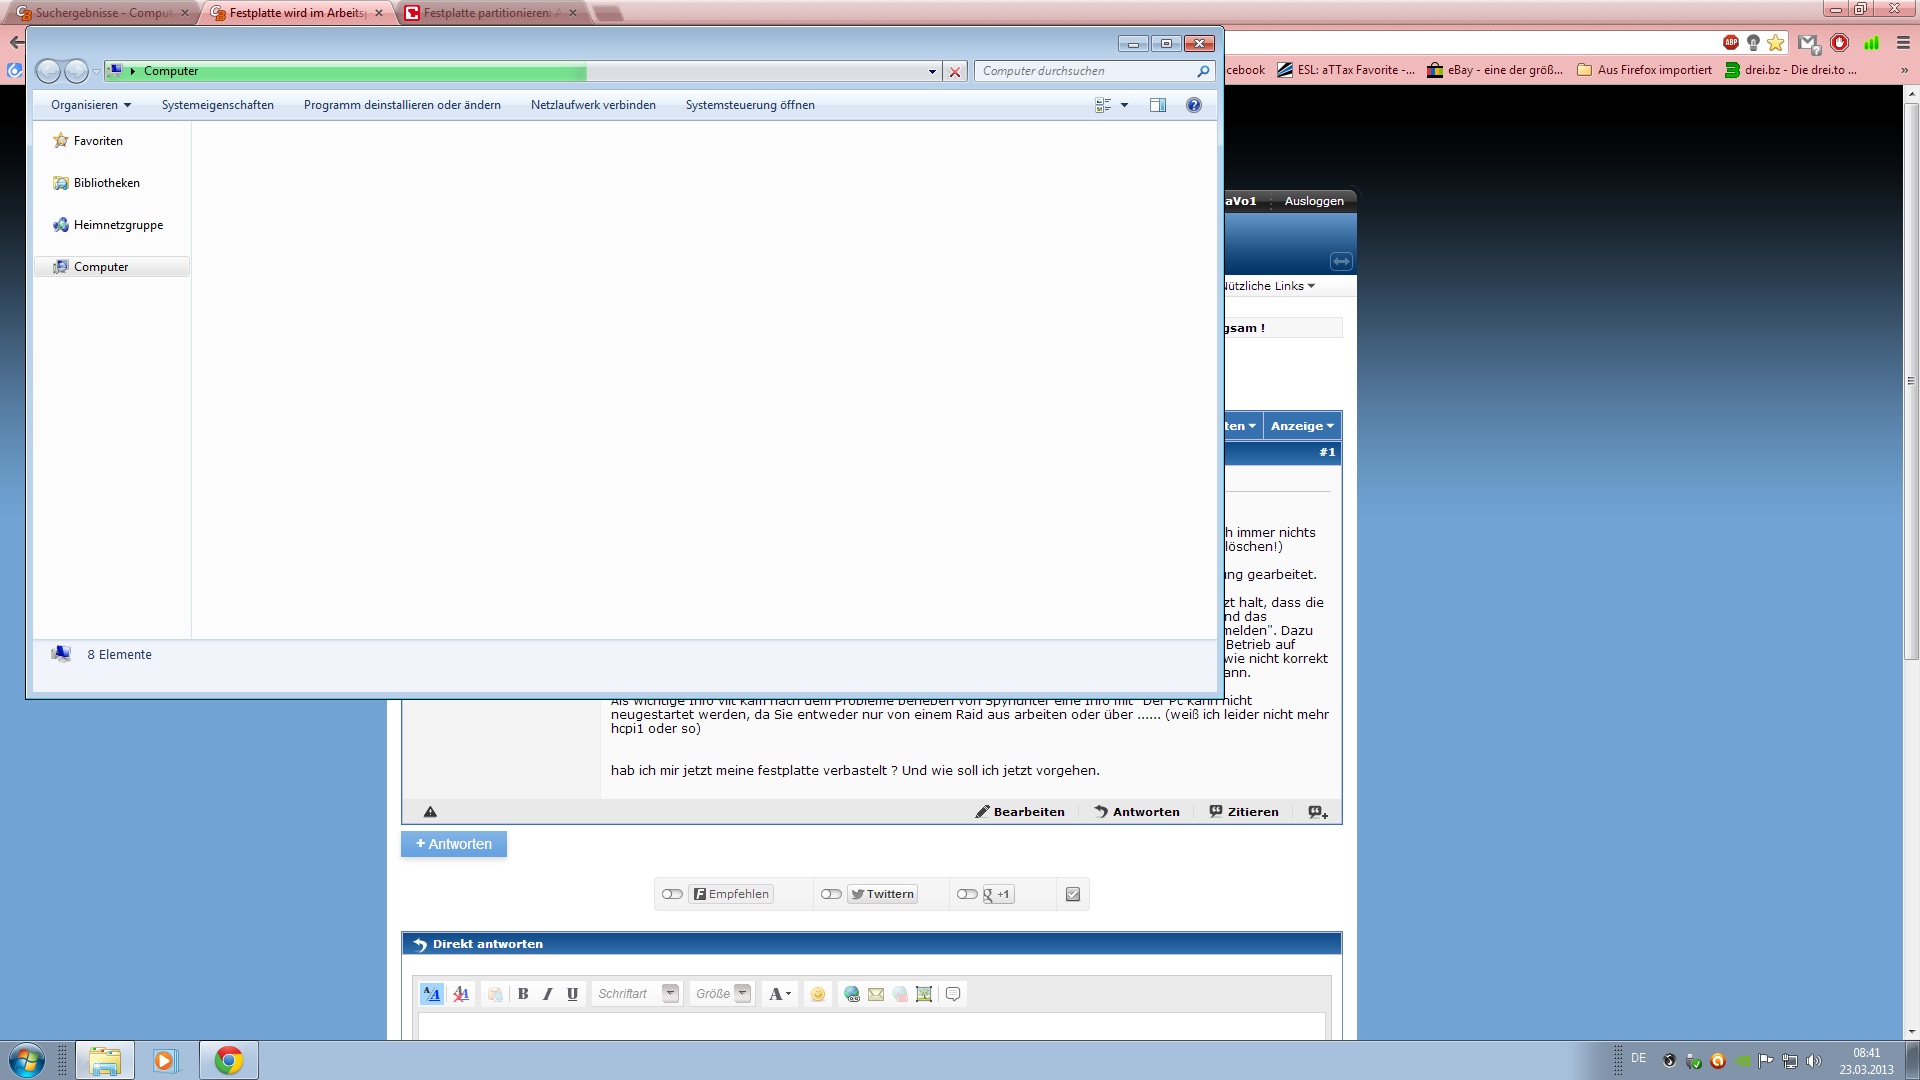Enable the Google +1 toggle switch

[967, 894]
